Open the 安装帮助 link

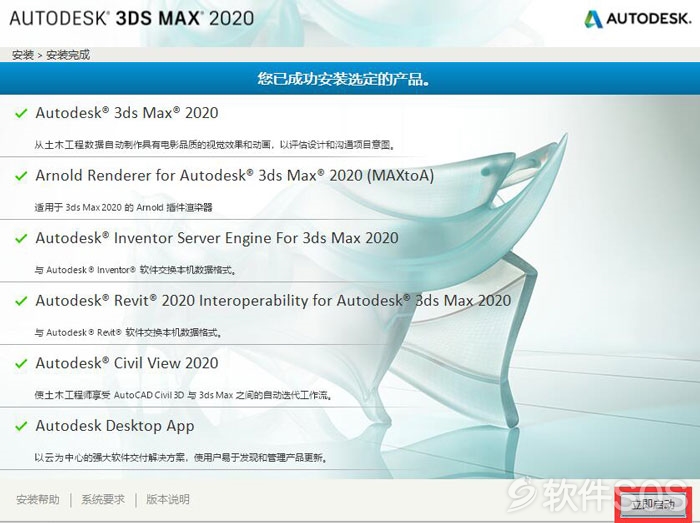38,499
